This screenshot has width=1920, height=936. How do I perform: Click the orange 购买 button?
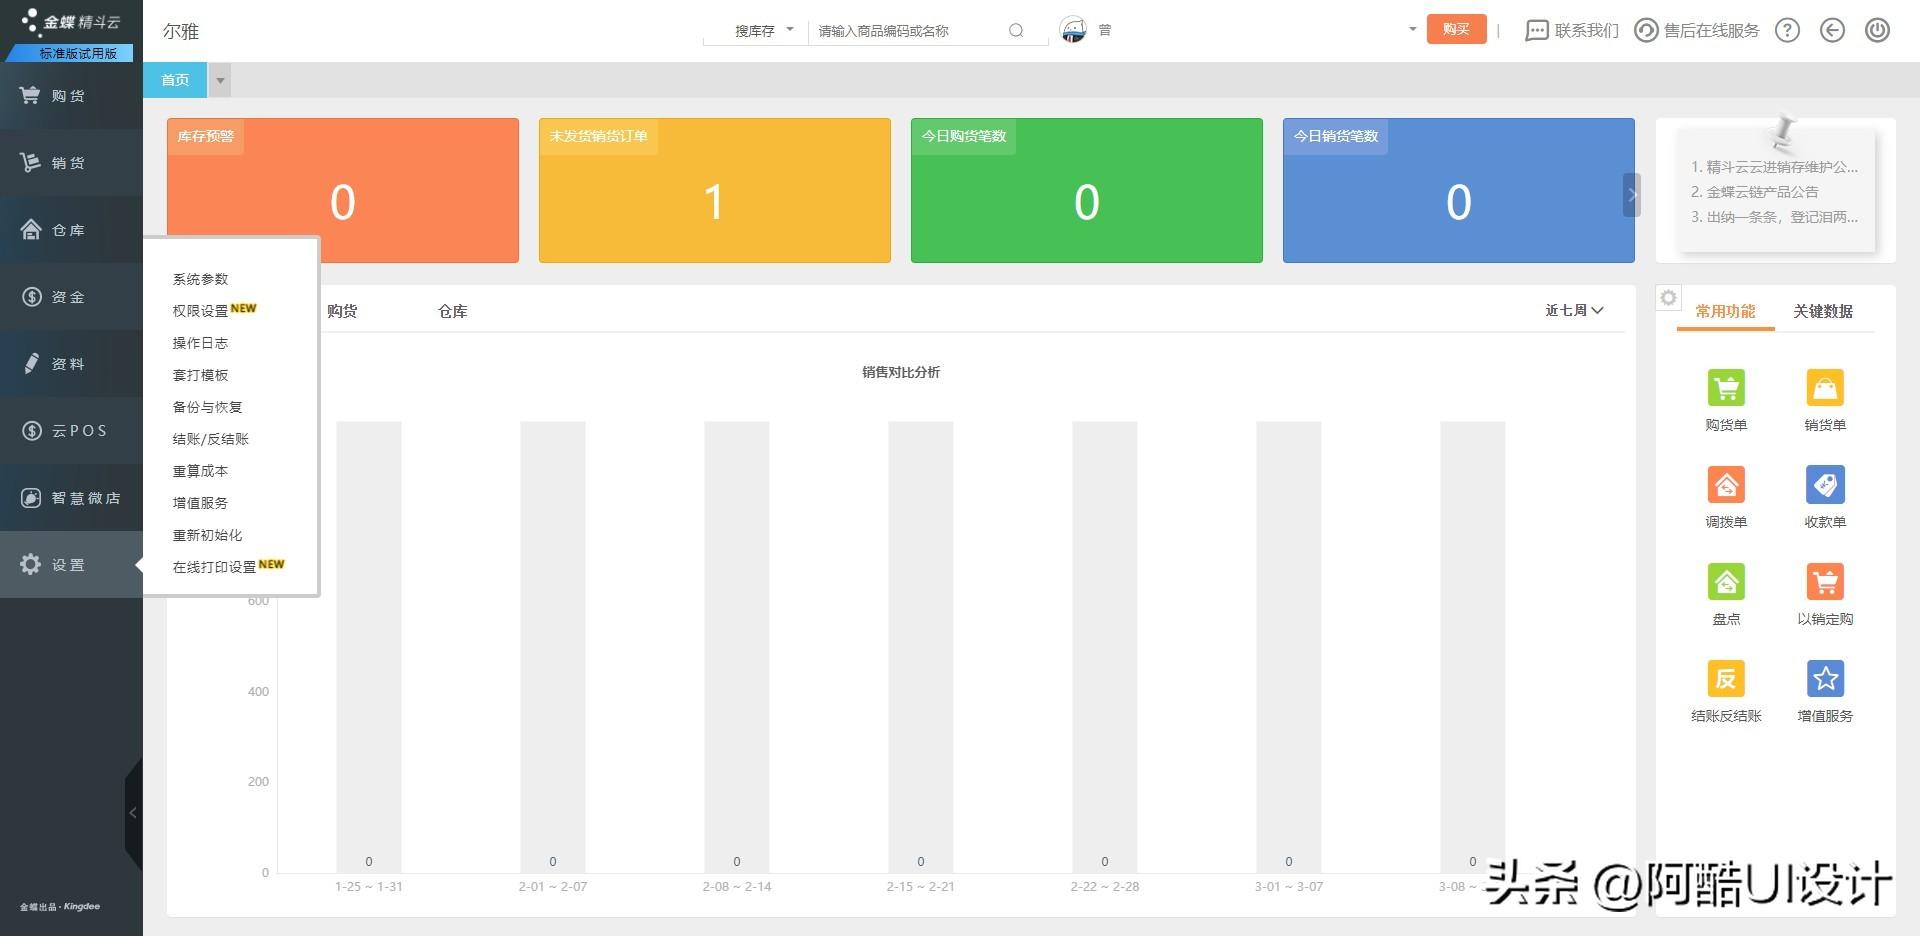tap(1456, 29)
